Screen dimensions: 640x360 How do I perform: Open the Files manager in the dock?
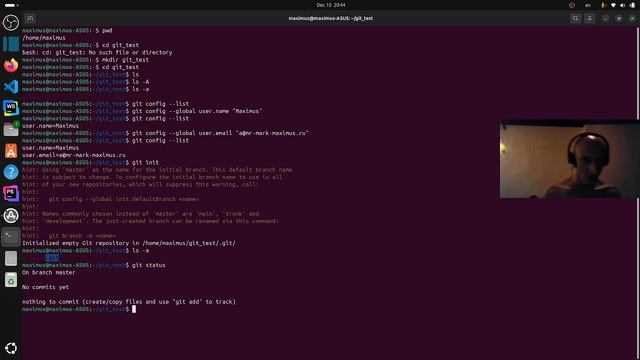pyautogui.click(x=11, y=129)
